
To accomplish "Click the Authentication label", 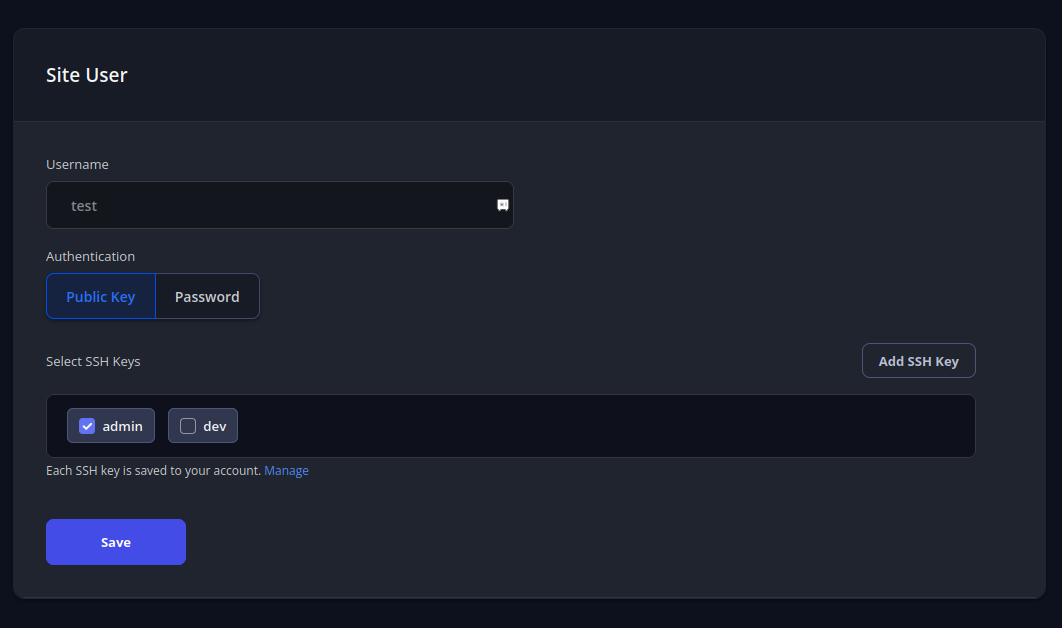I will [90, 257].
